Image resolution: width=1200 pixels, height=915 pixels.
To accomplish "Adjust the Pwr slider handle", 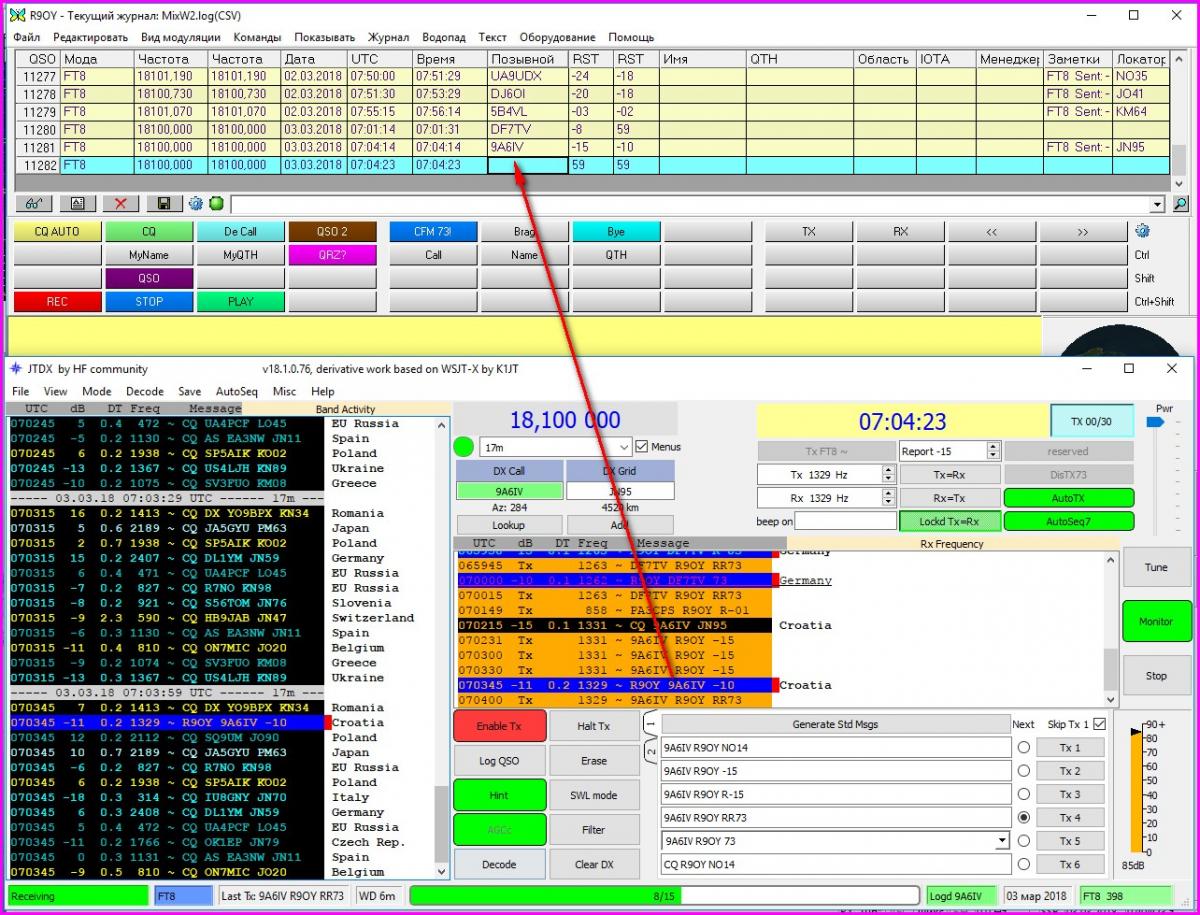I will point(1155,423).
